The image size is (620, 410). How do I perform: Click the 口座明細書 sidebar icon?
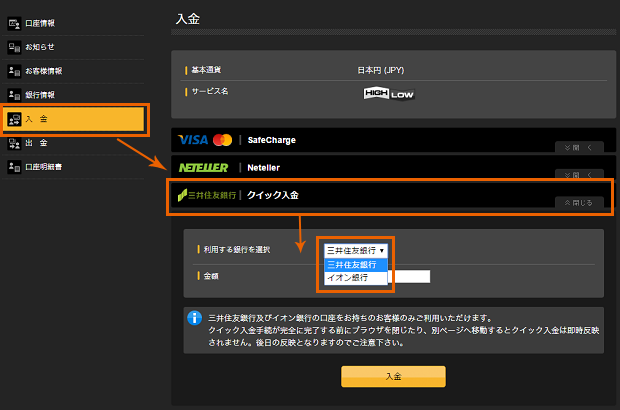coord(14,167)
